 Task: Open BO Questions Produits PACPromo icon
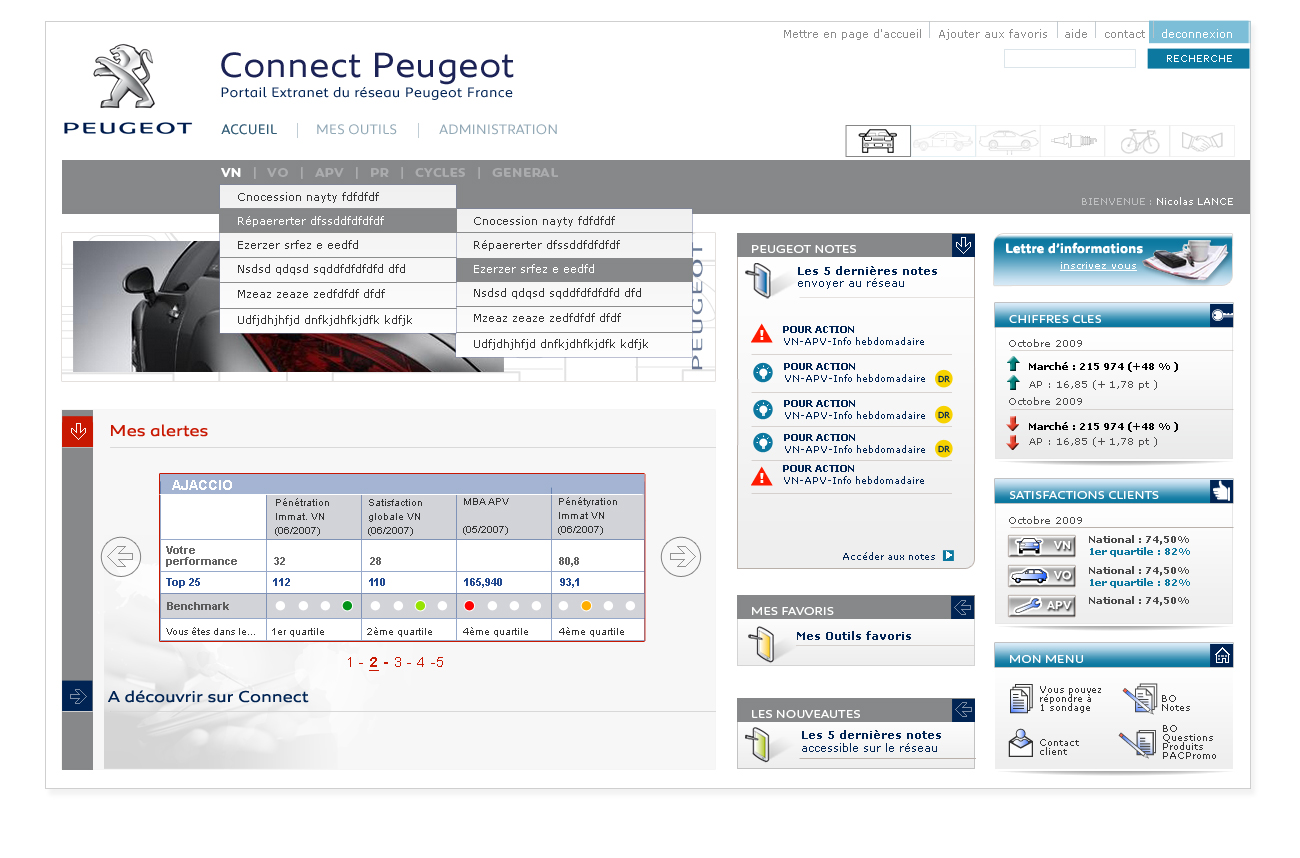(1137, 745)
